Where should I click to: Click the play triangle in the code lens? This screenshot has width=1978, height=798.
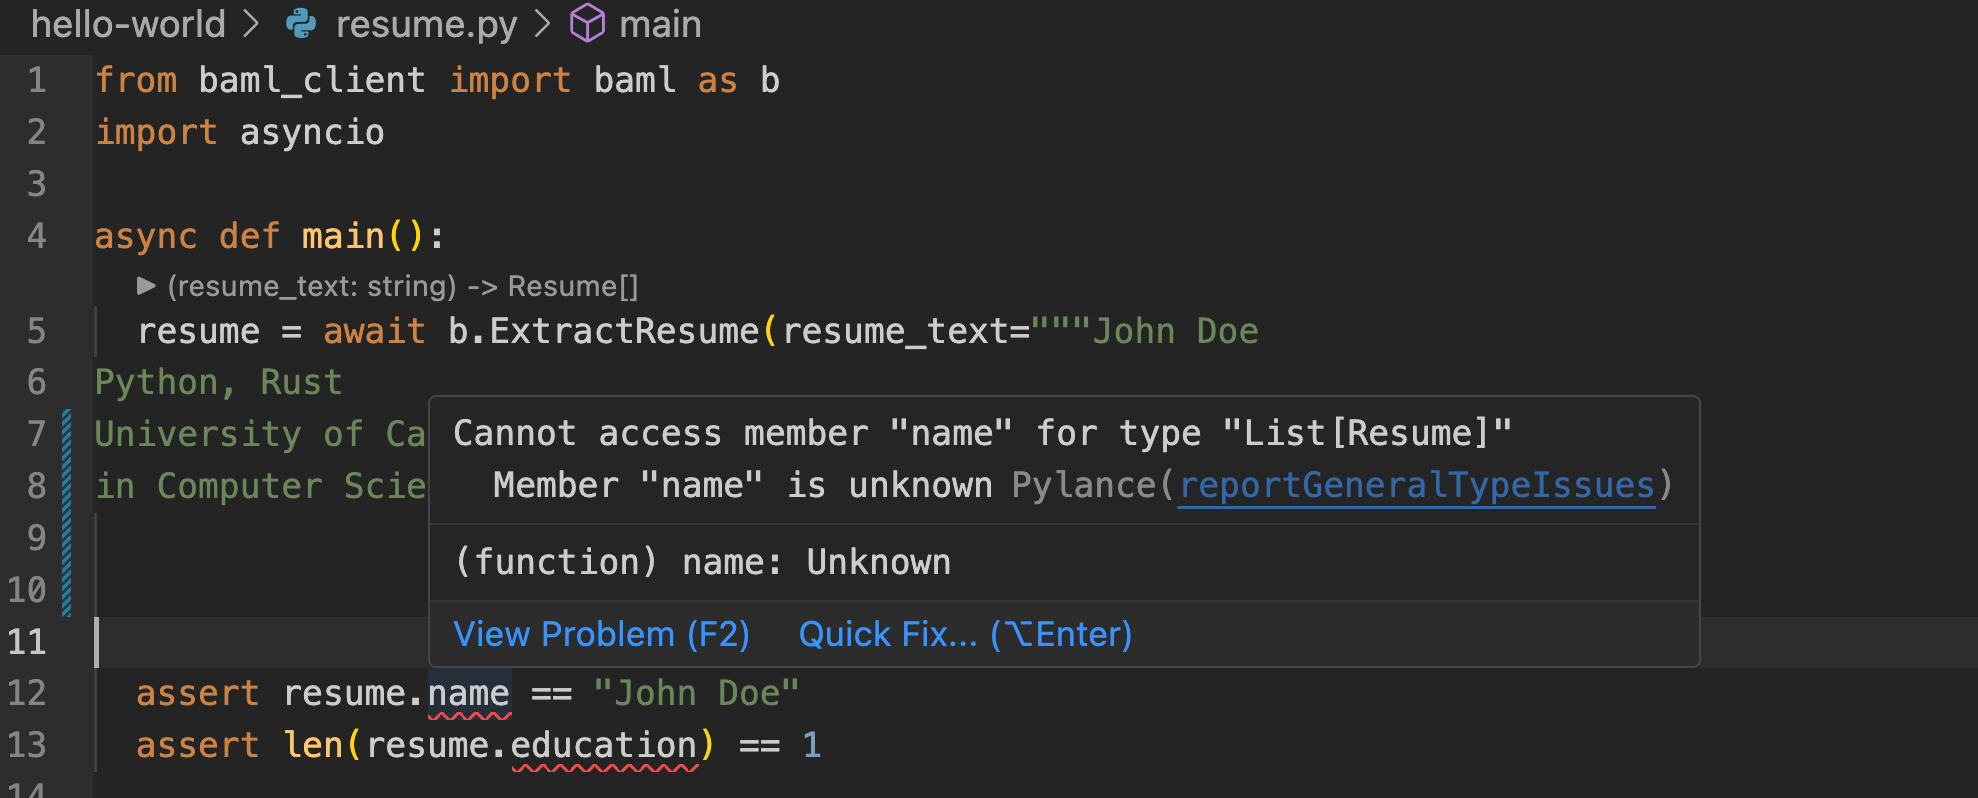[x=146, y=287]
